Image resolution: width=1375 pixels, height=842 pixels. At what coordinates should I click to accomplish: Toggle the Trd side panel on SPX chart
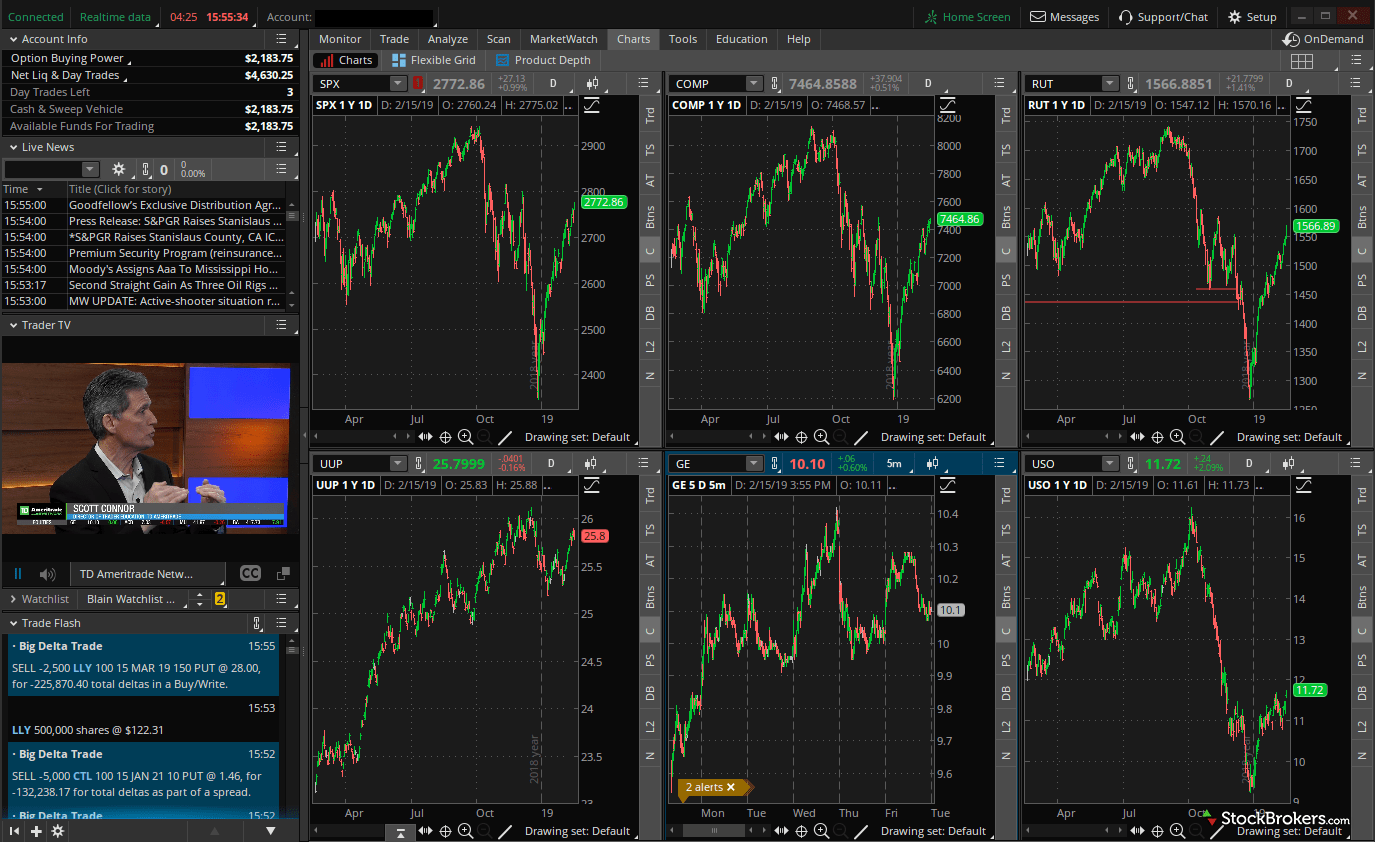[x=650, y=116]
